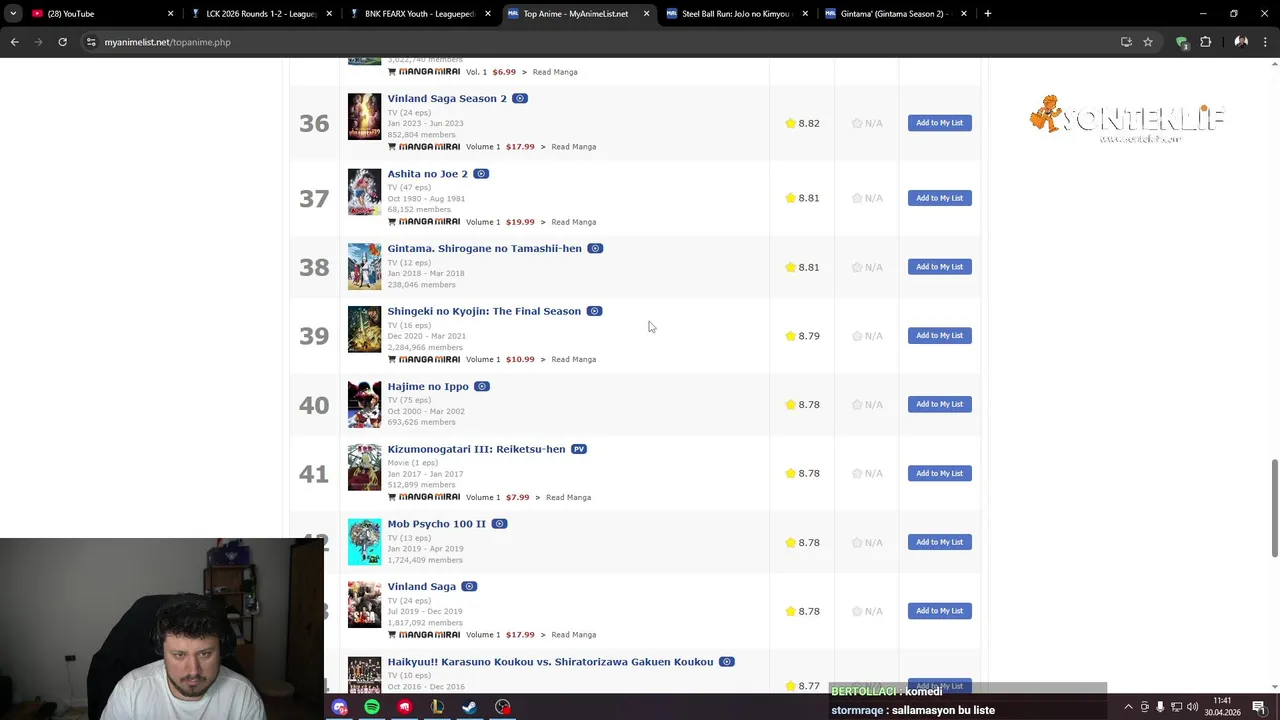This screenshot has width=1280, height=720.
Task: Open the browser profile avatar
Action: pos(1241,42)
